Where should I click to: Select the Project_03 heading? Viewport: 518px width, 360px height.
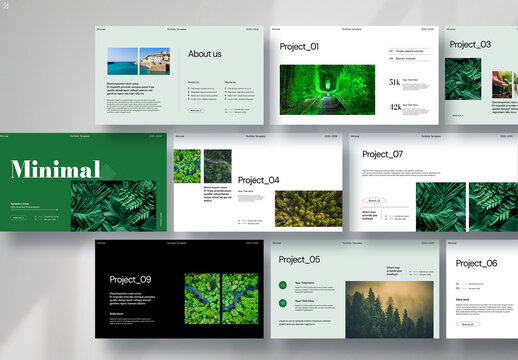[470, 45]
